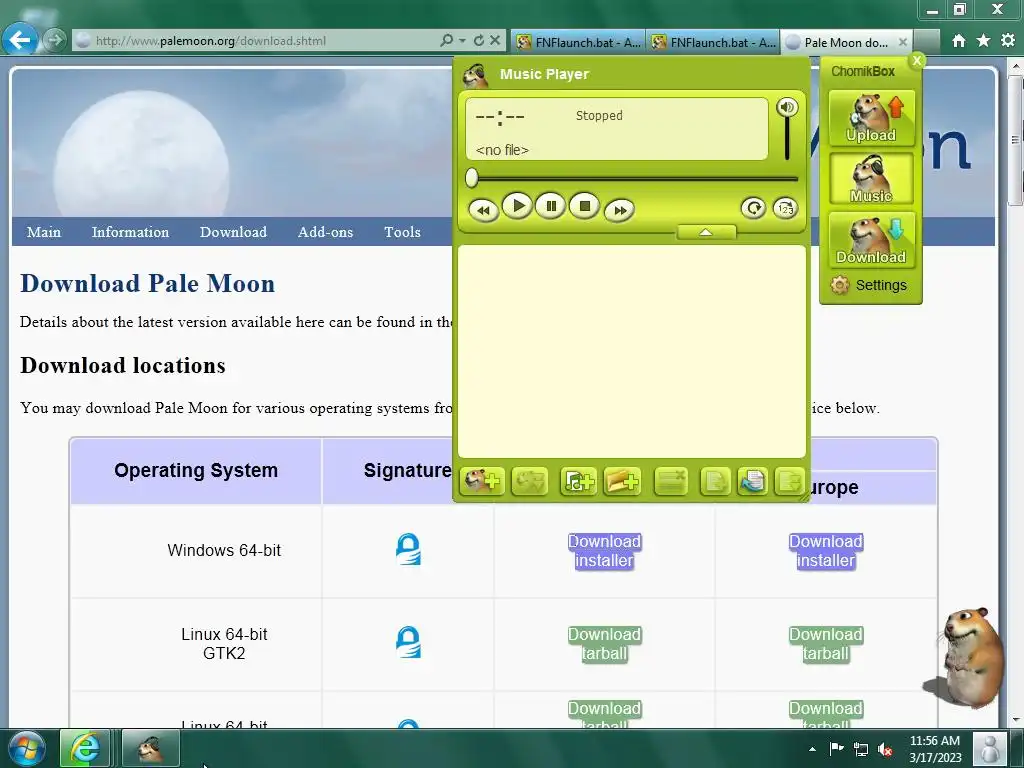This screenshot has height=768, width=1024.
Task: Open the Add-ons nav menu item
Action: (x=325, y=232)
